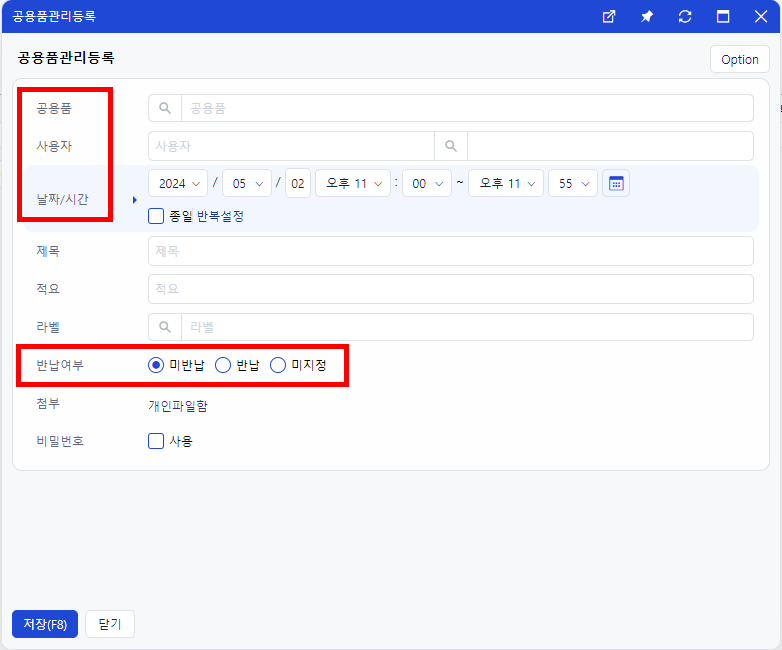Open the month dropdown showing 05
Image resolution: width=782 pixels, height=650 pixels.
(x=247, y=183)
